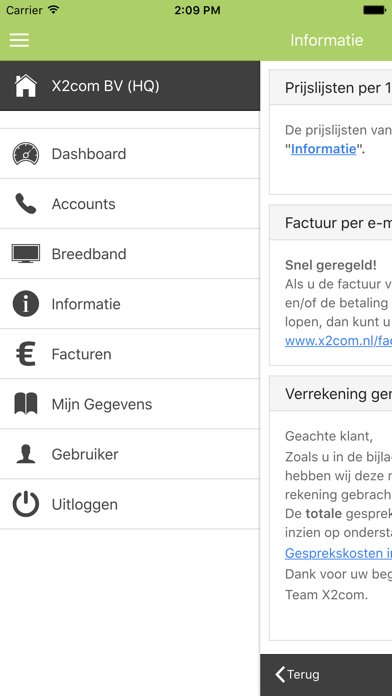The width and height of the screenshot is (392, 696).
Task: Click the Gebruiker person icon
Action: click(x=26, y=454)
